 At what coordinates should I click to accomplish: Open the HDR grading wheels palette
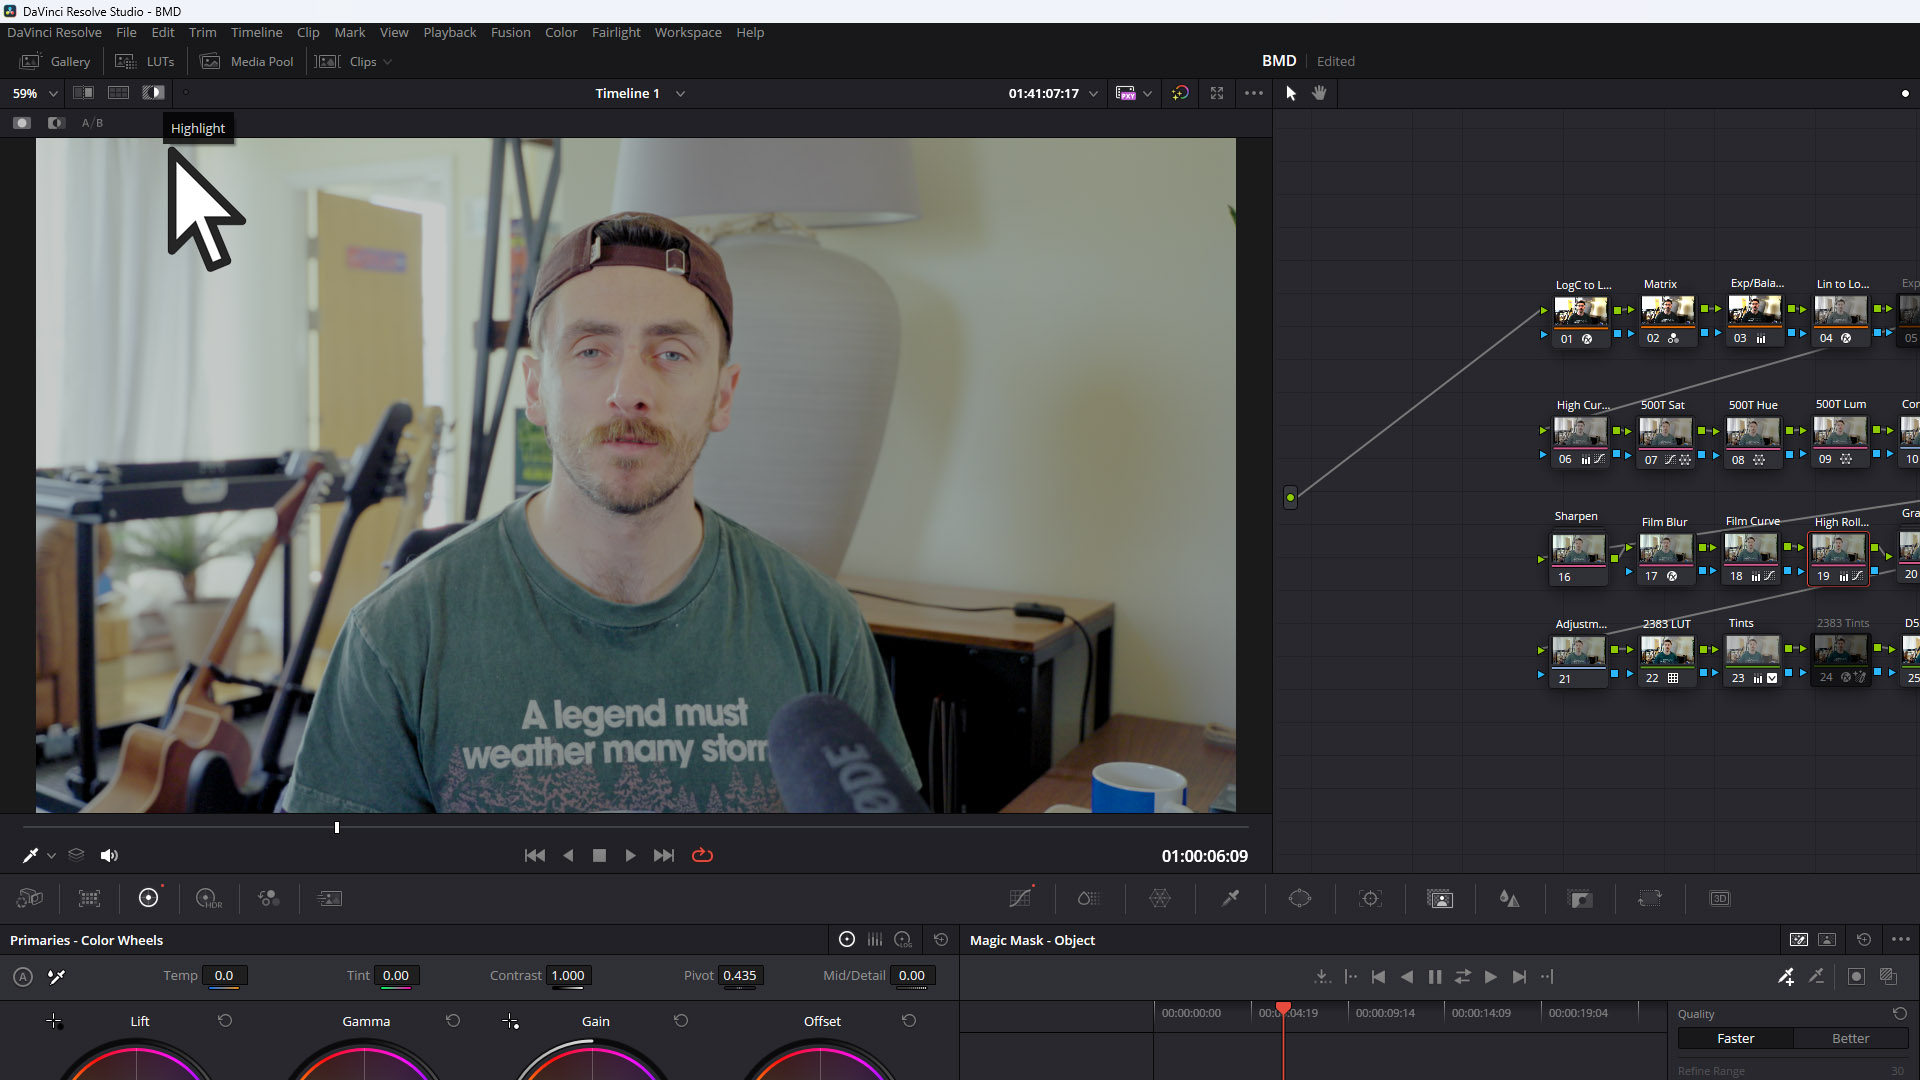point(208,898)
